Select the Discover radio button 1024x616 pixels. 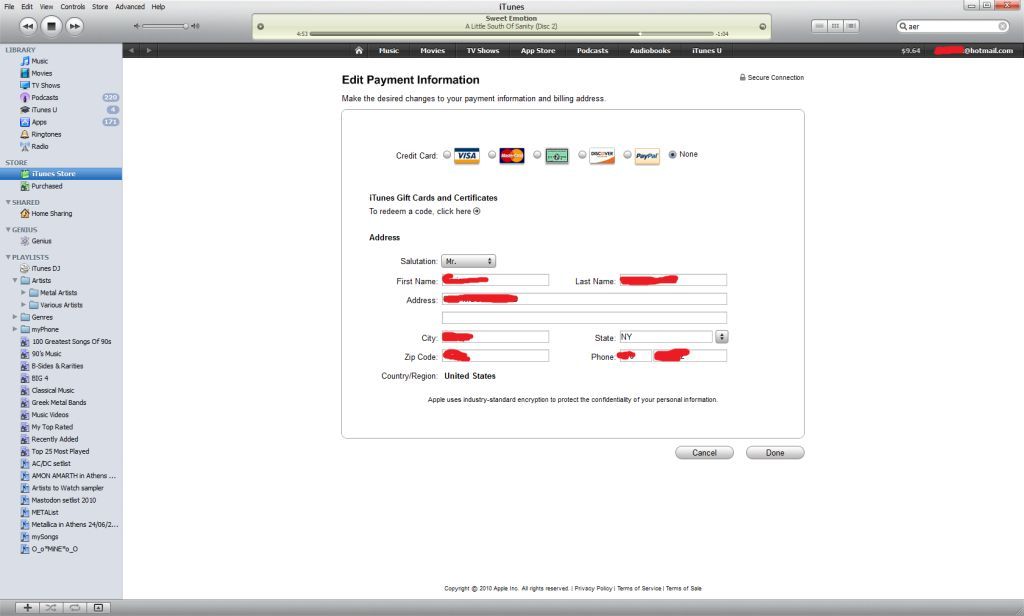click(x=582, y=155)
